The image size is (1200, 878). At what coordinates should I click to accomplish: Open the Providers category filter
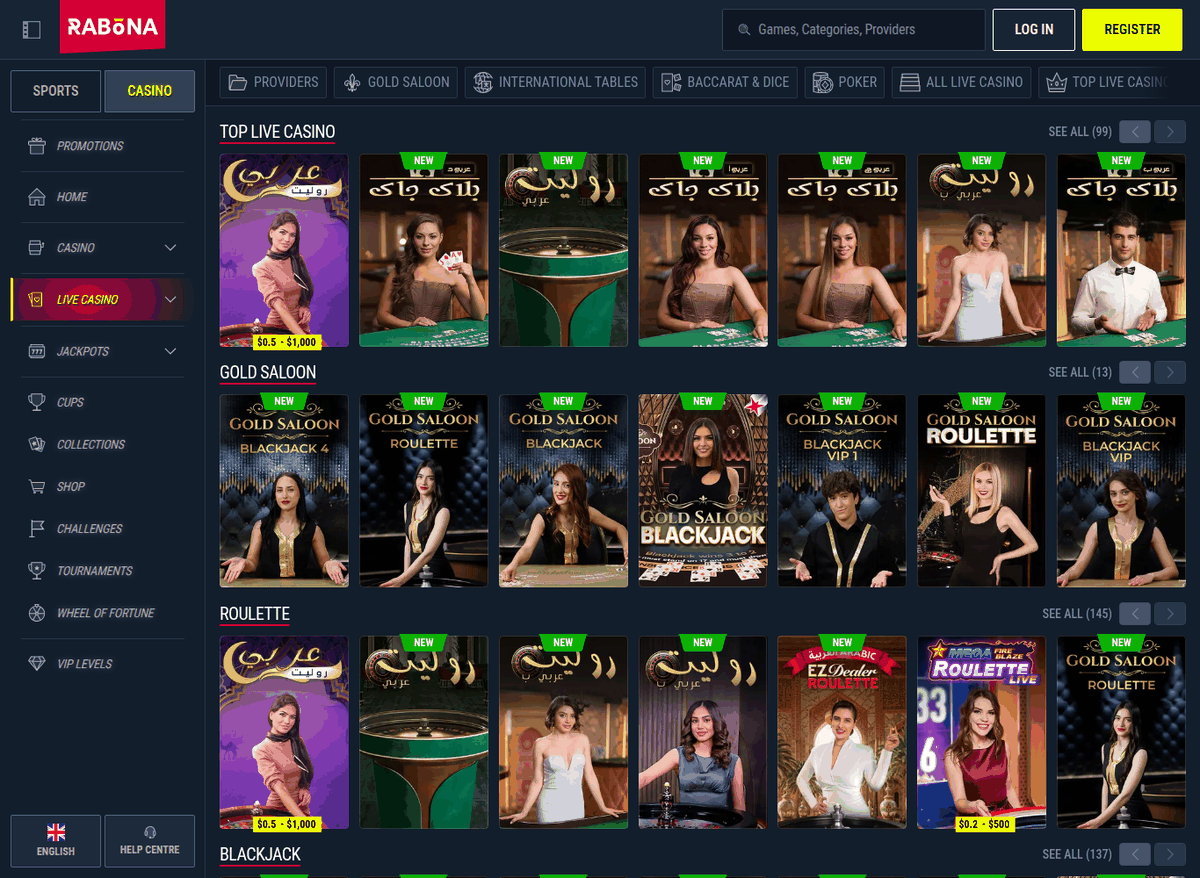(x=273, y=82)
